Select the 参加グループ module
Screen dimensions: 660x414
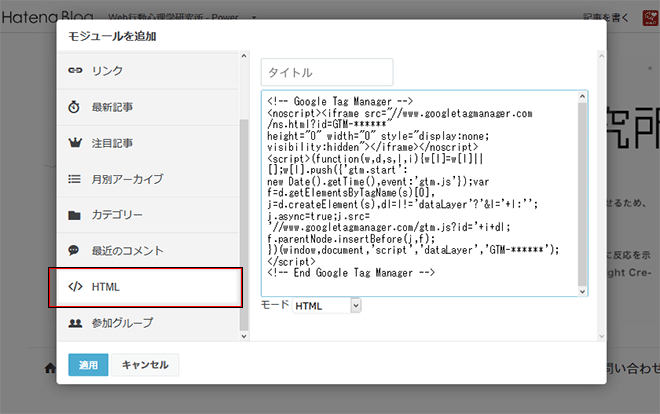(x=148, y=323)
